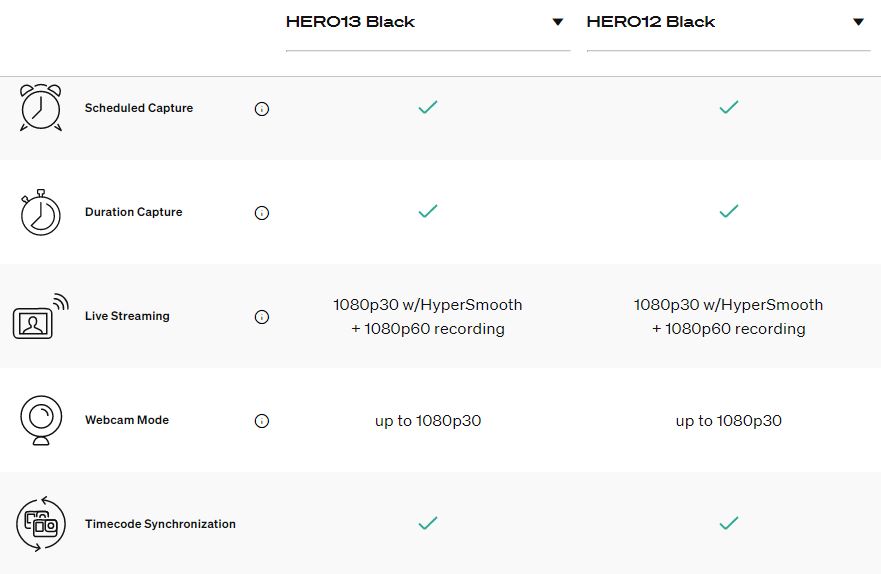Image resolution: width=881 pixels, height=574 pixels.
Task: Click the Timecode Synchronization cameras icon
Action: (x=41, y=524)
